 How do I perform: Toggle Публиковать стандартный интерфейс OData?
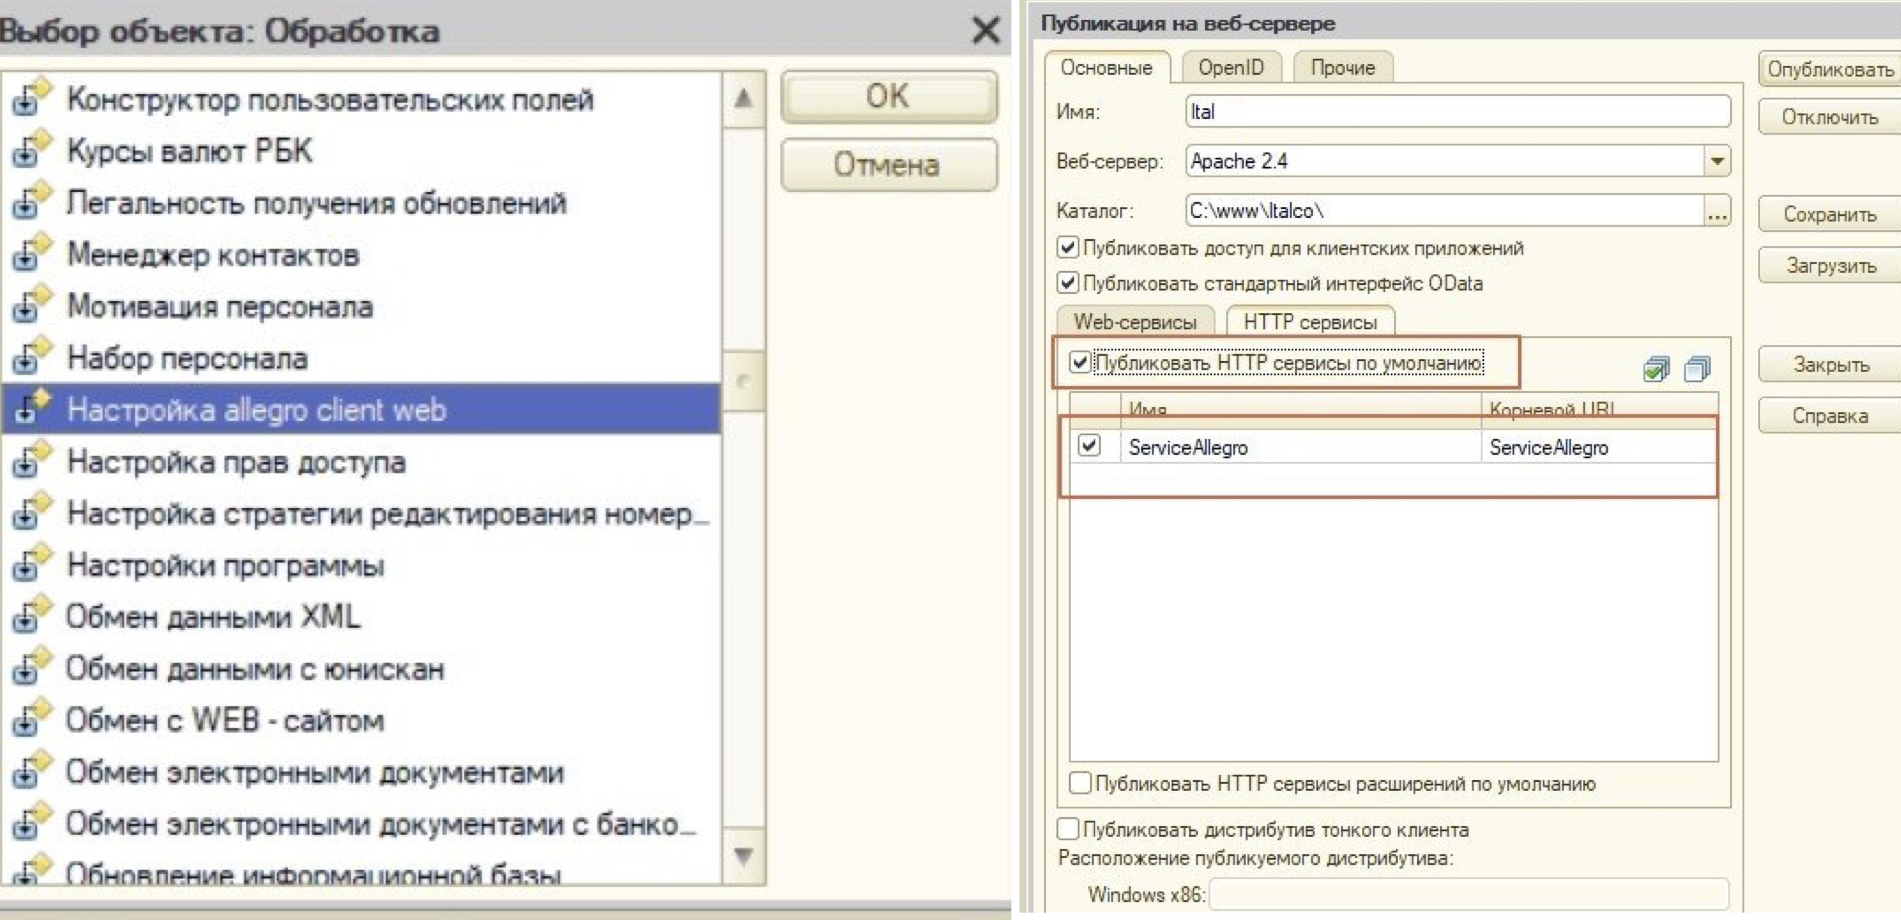tap(1068, 283)
